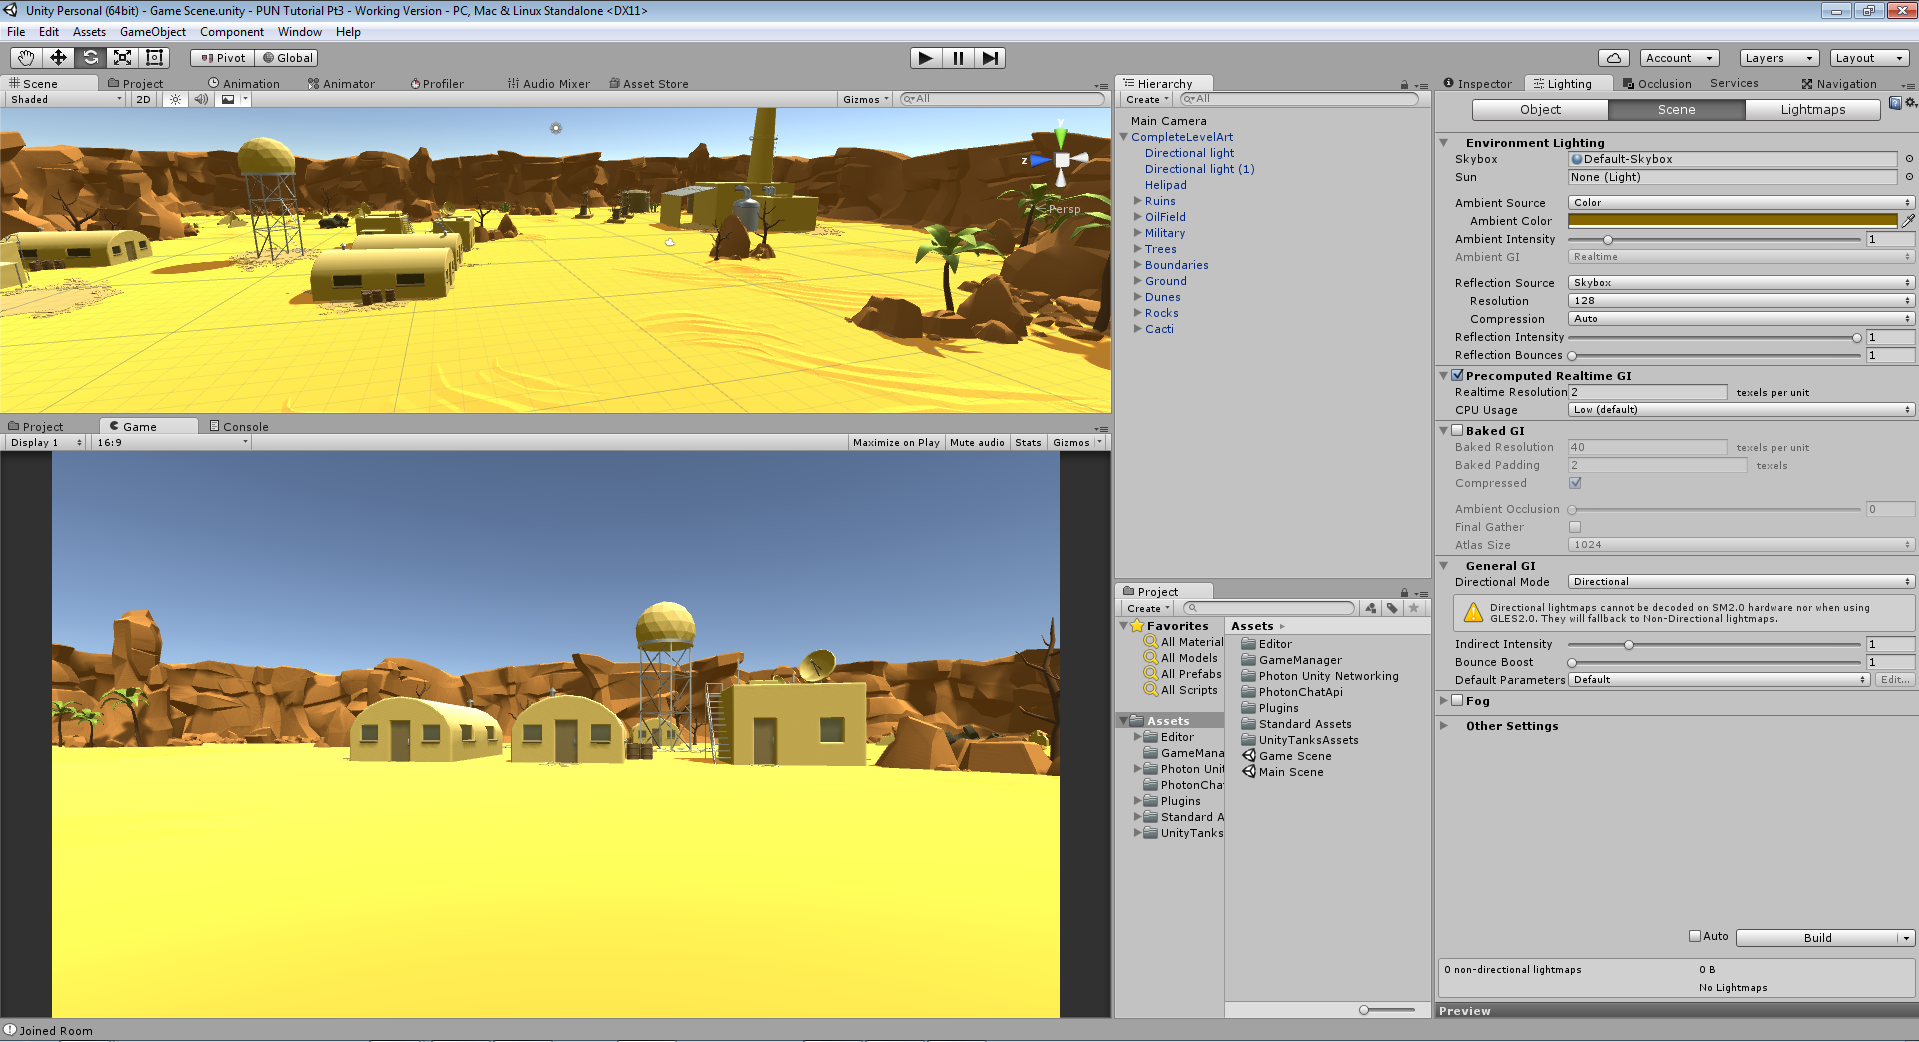Click the Play button

[x=926, y=58]
